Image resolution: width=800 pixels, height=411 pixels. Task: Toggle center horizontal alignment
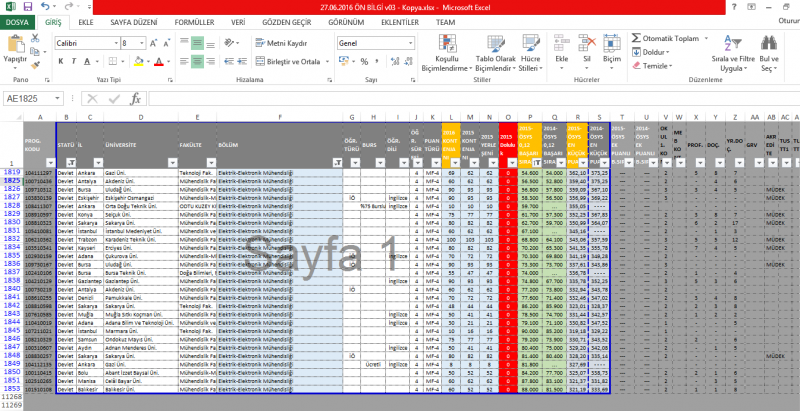click(x=197, y=62)
